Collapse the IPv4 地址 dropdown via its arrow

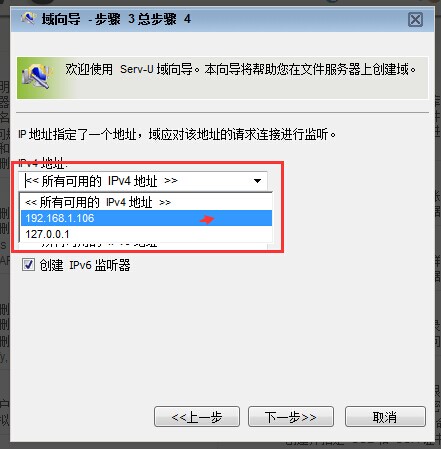click(x=257, y=181)
